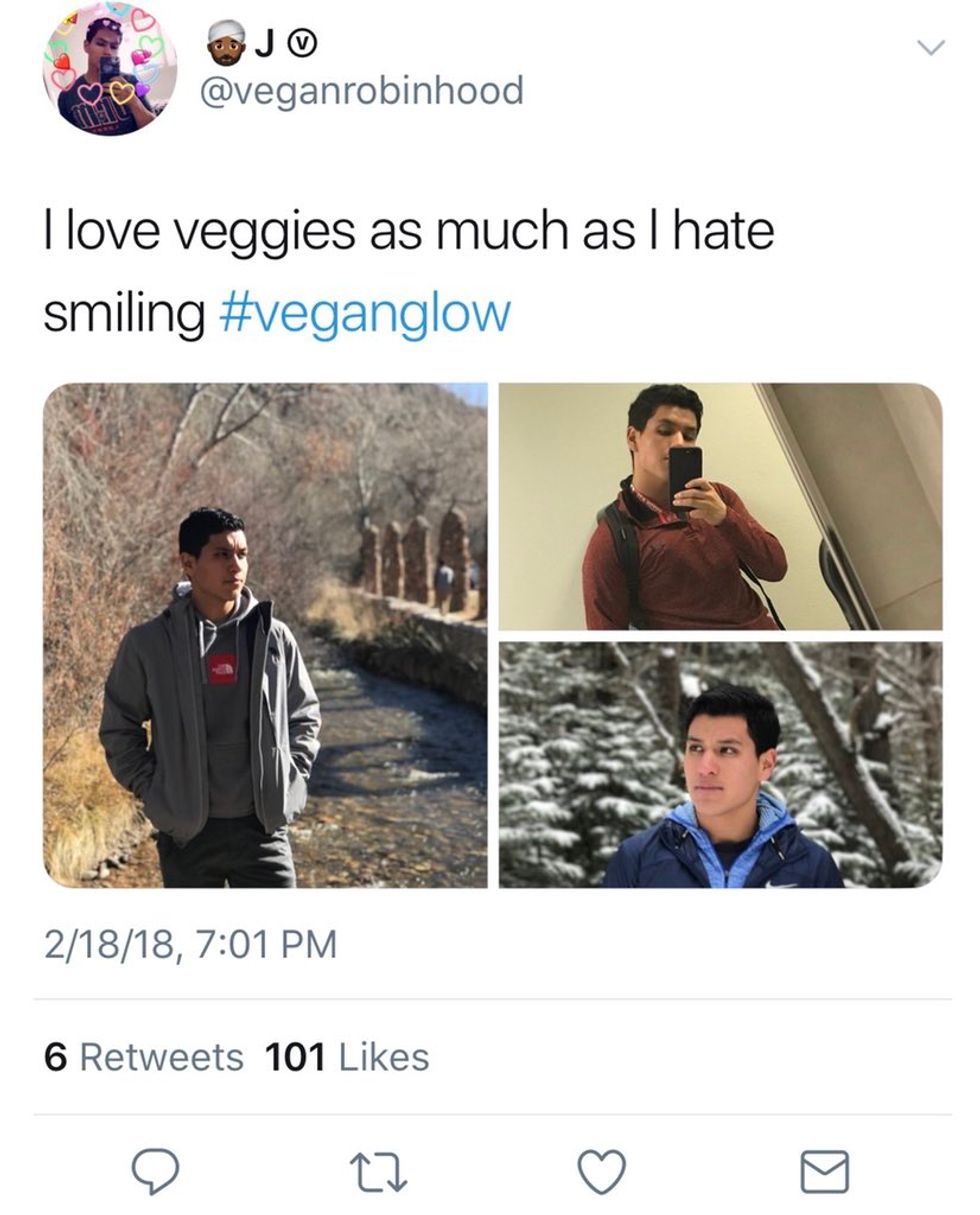Viewport: 980px width, 1215px height.
Task: Open the snowy trees portrait photo
Action: click(x=720, y=765)
